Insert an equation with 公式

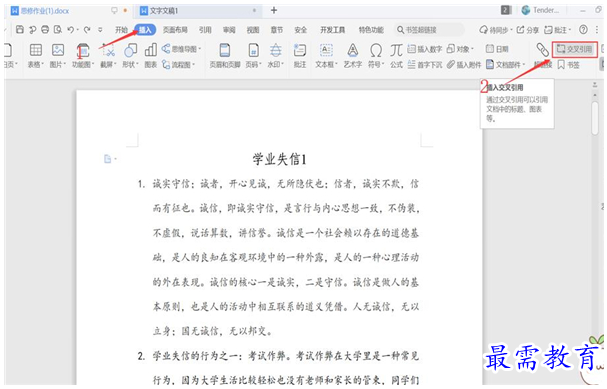coord(396,56)
